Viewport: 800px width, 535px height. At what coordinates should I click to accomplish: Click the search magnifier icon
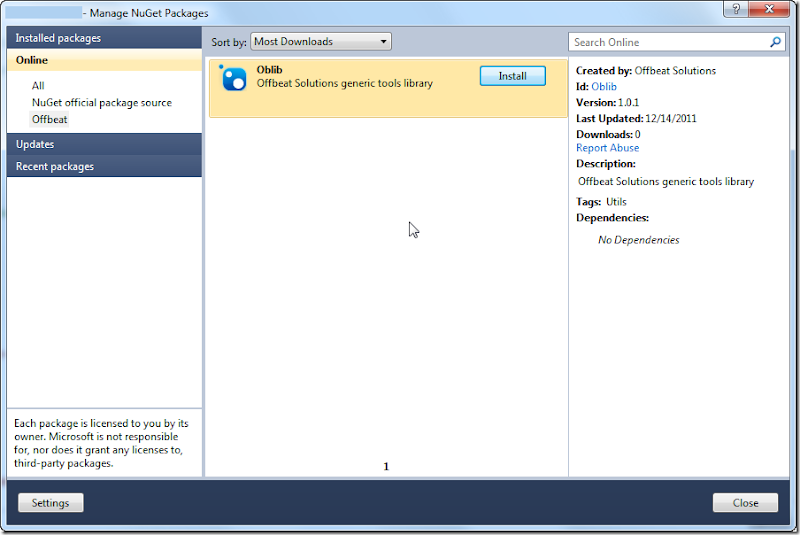click(775, 42)
